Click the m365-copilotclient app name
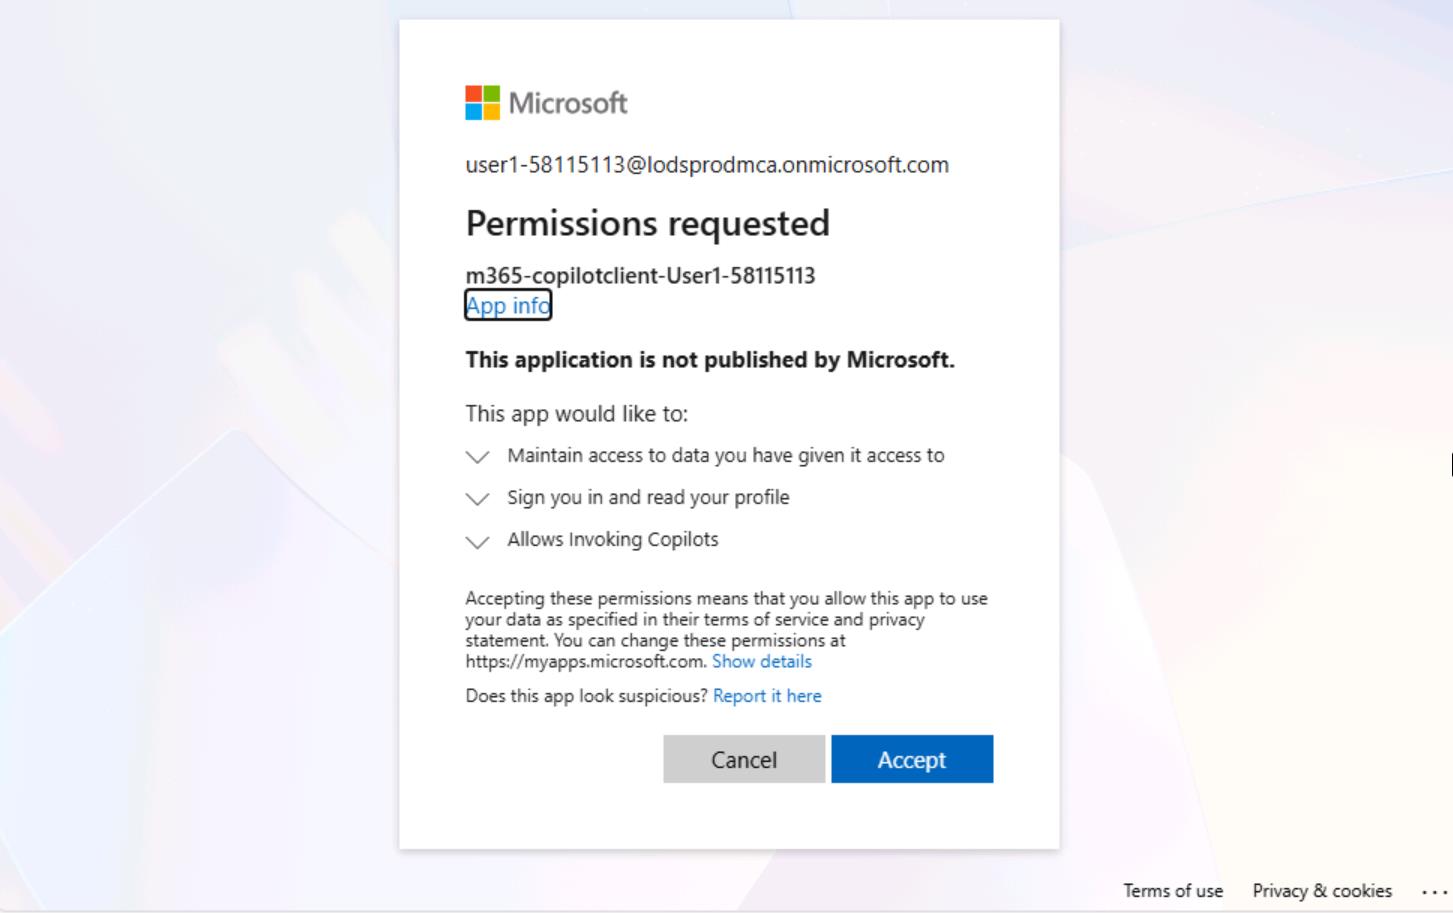Screen dimensions: 1453x913 (x=640, y=276)
